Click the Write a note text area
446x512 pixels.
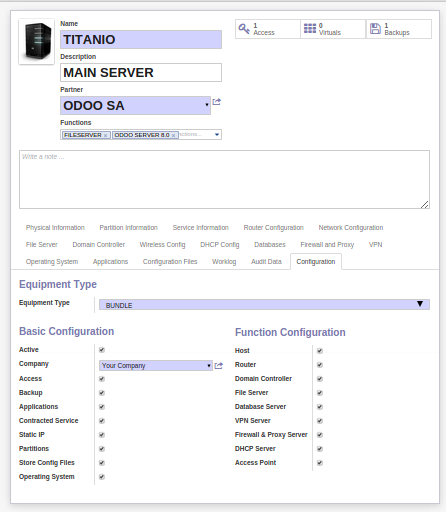click(224, 179)
